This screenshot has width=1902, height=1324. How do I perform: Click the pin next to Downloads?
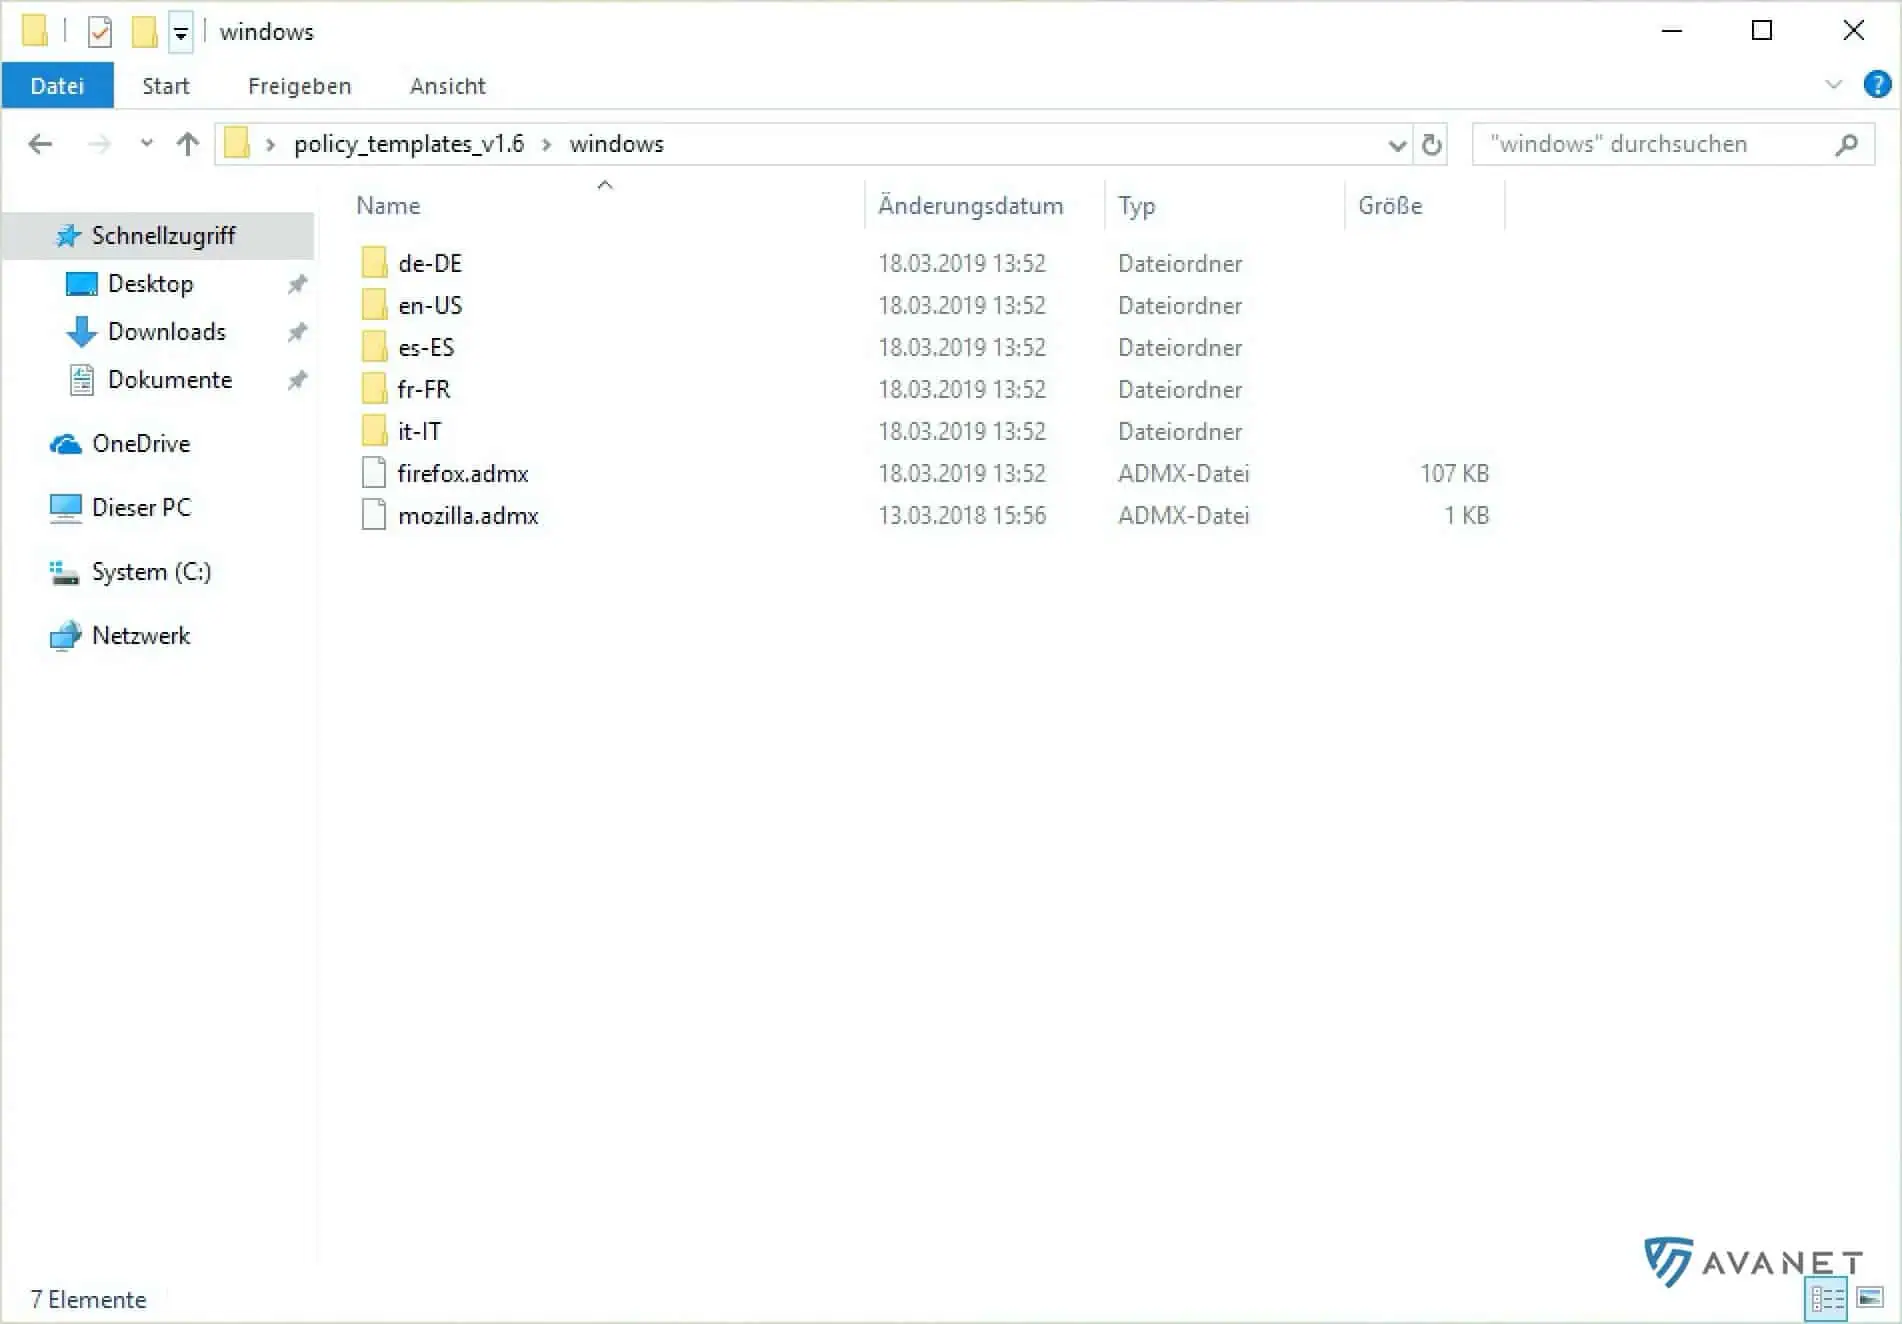pyautogui.click(x=297, y=332)
